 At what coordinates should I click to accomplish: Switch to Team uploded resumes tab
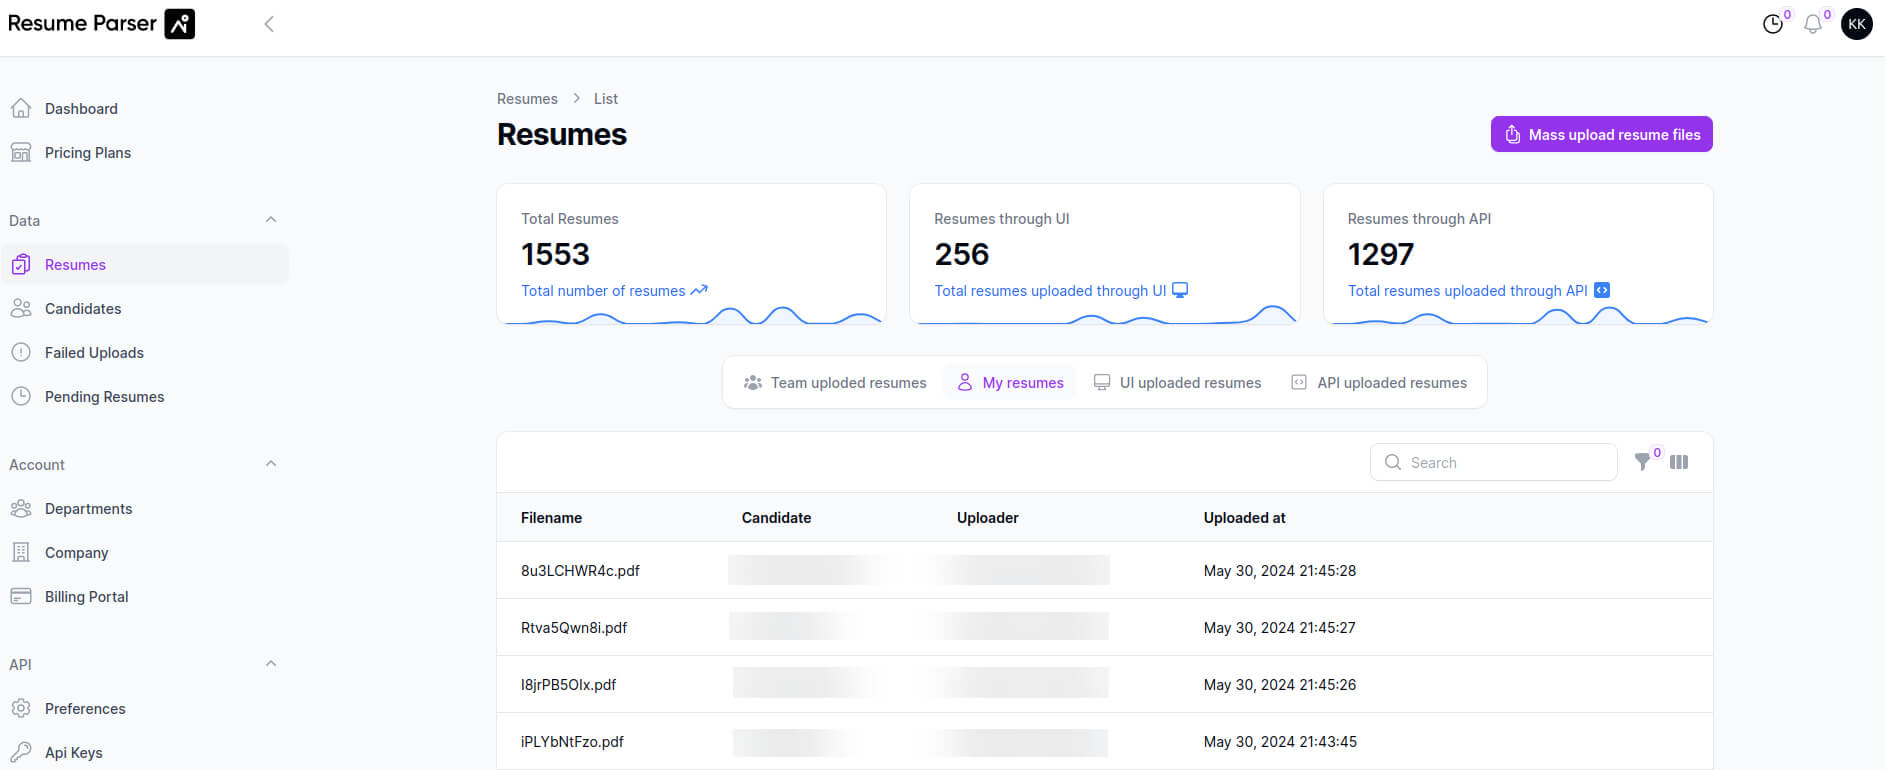click(x=835, y=382)
